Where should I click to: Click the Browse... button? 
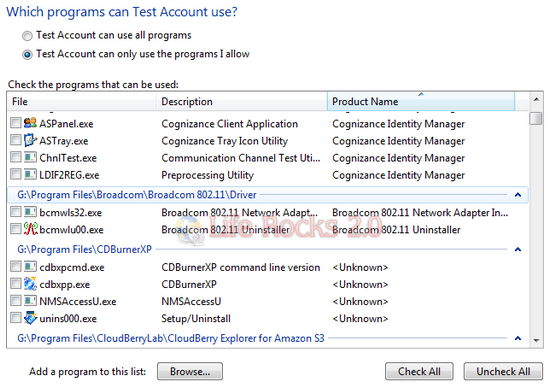pyautogui.click(x=190, y=371)
